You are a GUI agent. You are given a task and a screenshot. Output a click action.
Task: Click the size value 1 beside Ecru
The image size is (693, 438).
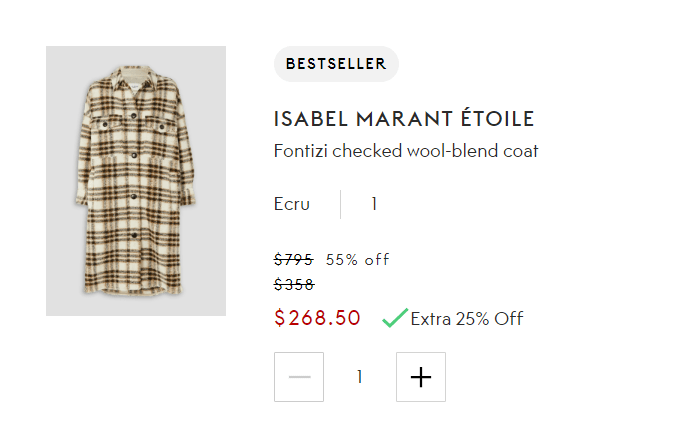pyautogui.click(x=374, y=204)
